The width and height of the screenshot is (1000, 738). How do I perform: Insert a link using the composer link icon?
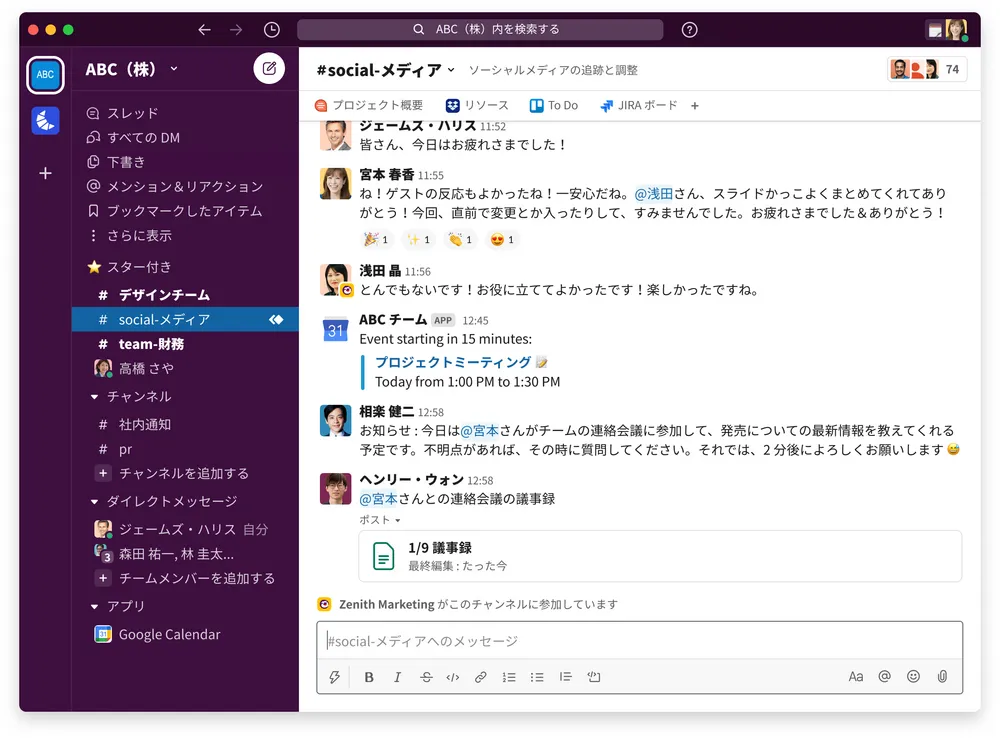point(480,677)
